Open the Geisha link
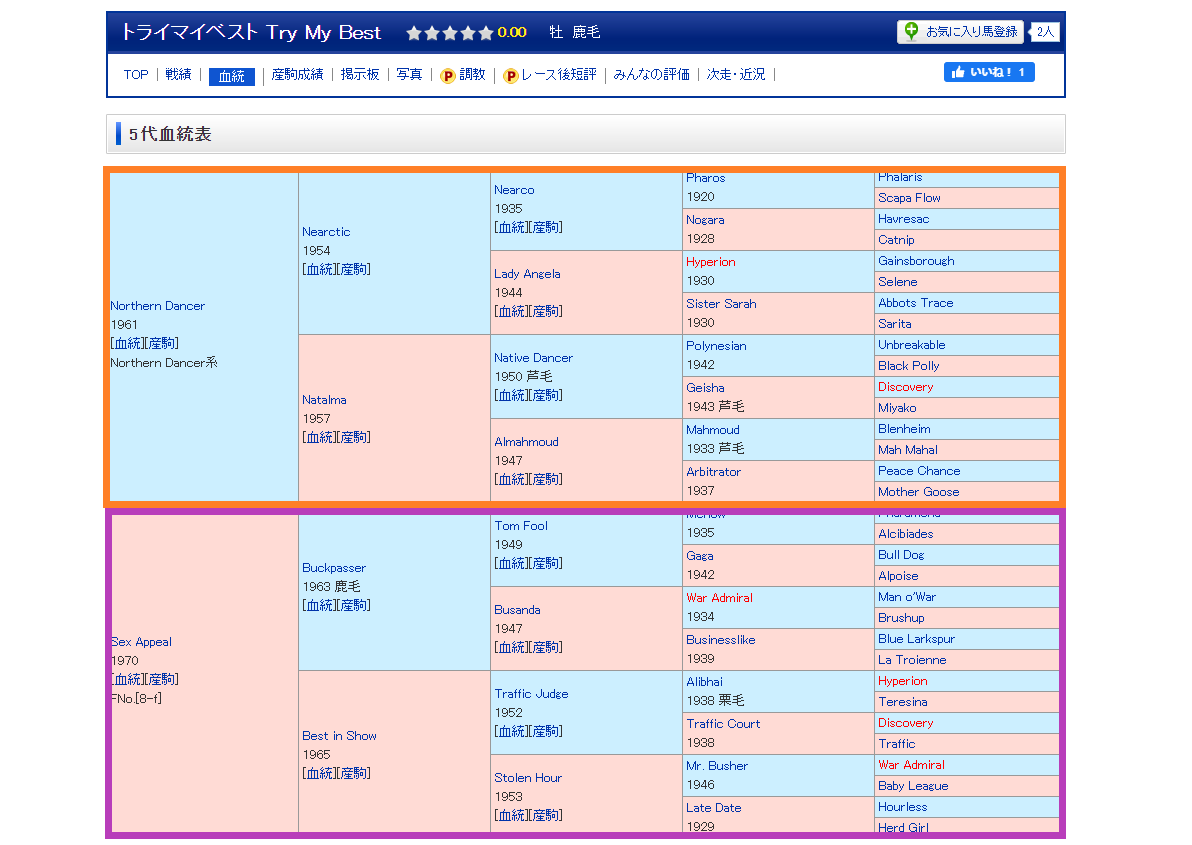Image resolution: width=1192 pixels, height=845 pixels. [x=705, y=388]
